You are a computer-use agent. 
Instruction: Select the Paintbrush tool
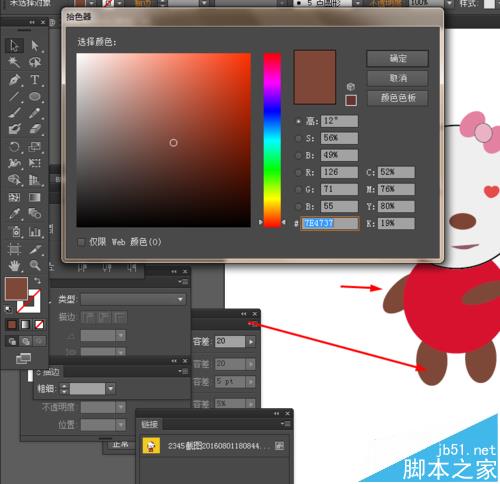14,113
